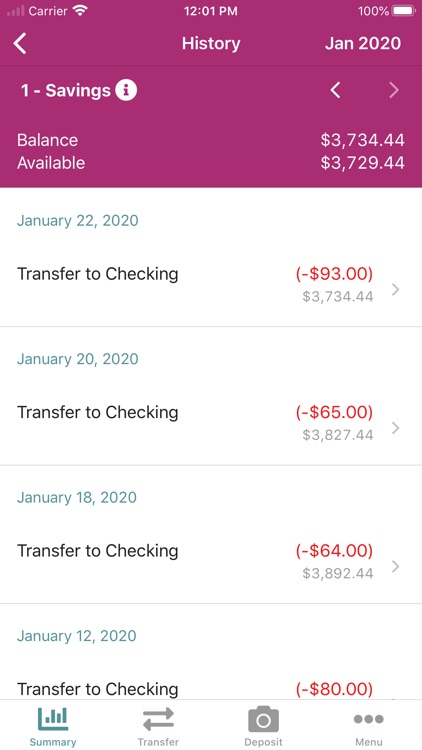
Task: Open the Transfer arrows icon
Action: tap(158, 719)
